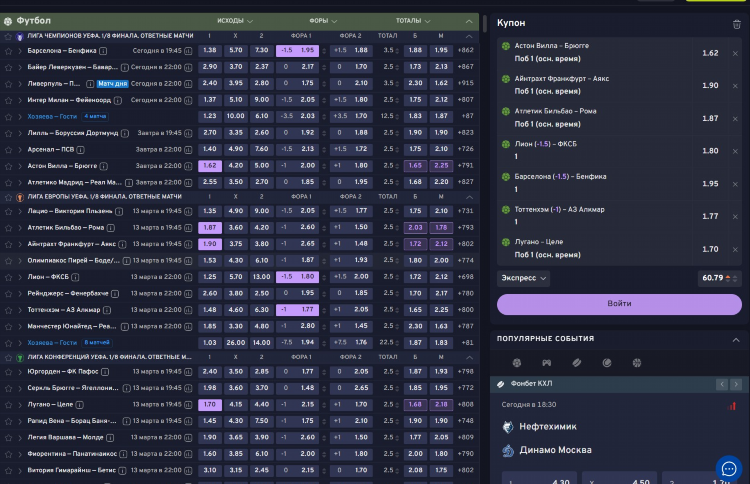Deselect handicap -1.5 1.95 for Барселона – Бенфика
This screenshot has height=484, width=750.
pos(297,50)
